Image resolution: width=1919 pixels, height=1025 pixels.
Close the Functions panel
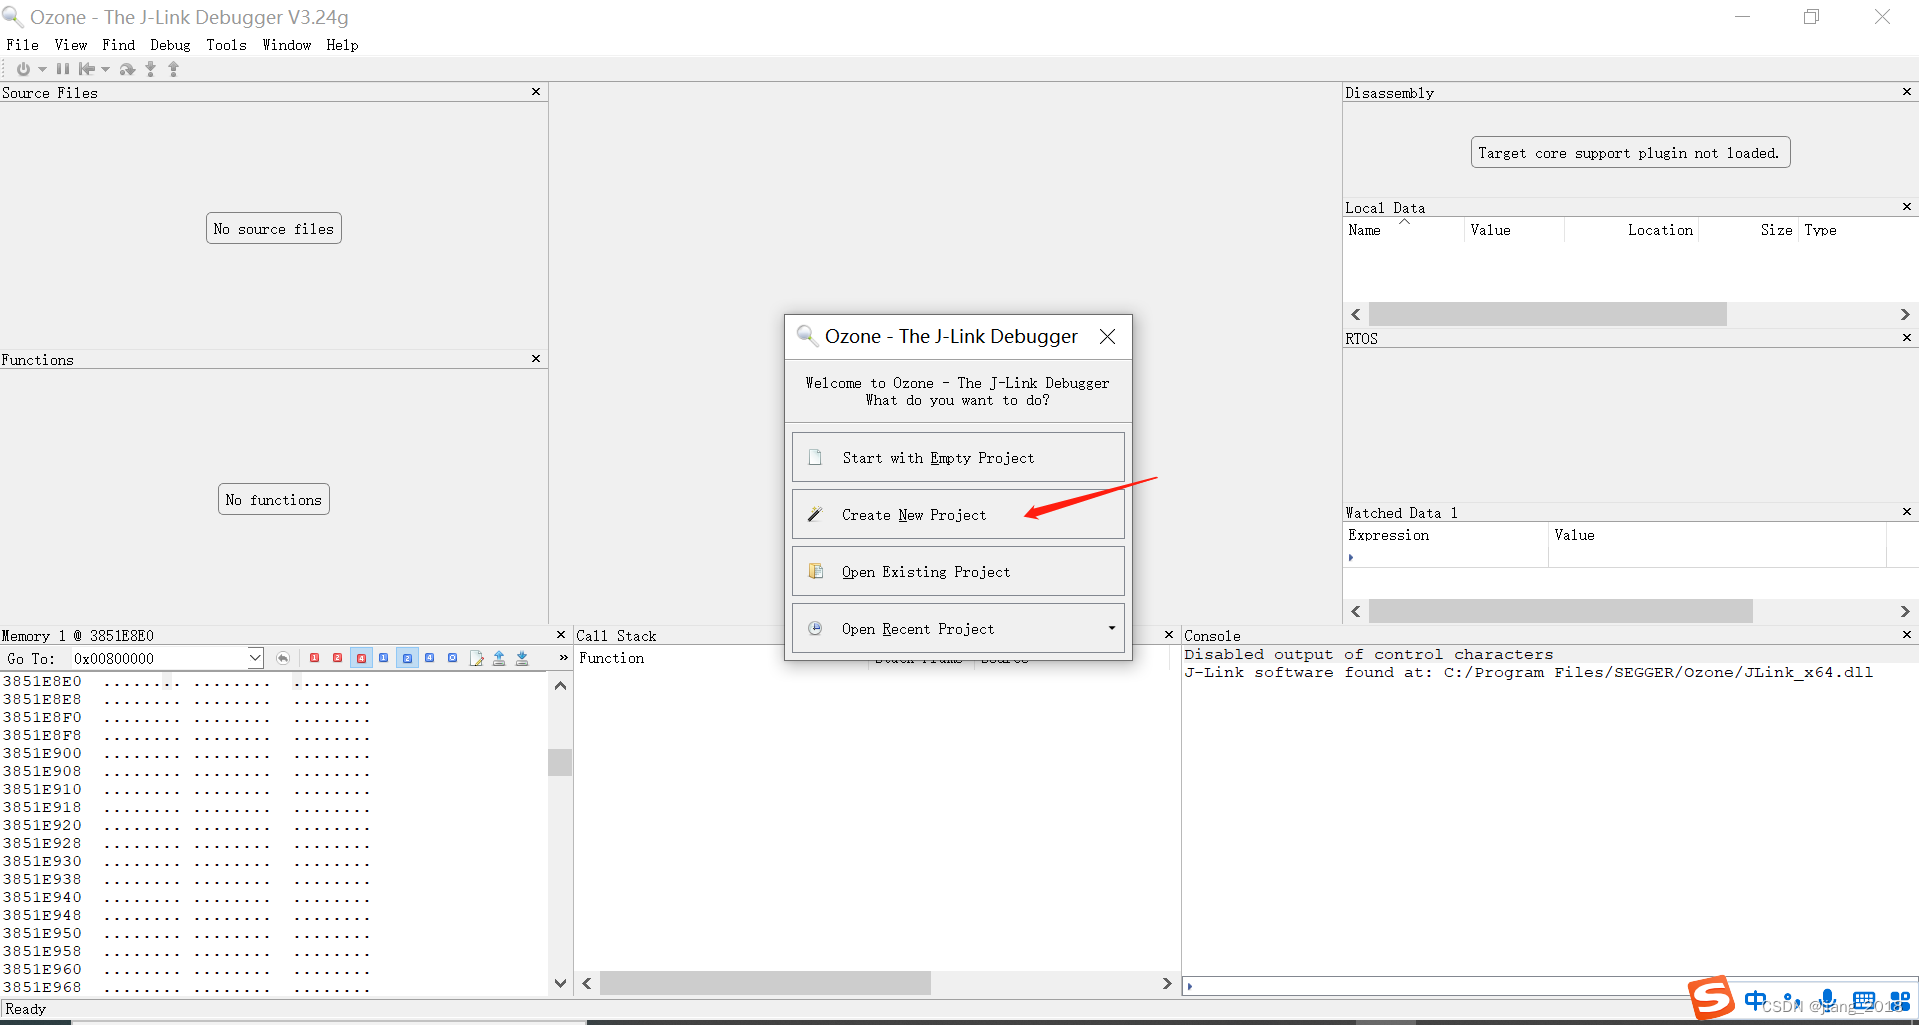pos(536,359)
